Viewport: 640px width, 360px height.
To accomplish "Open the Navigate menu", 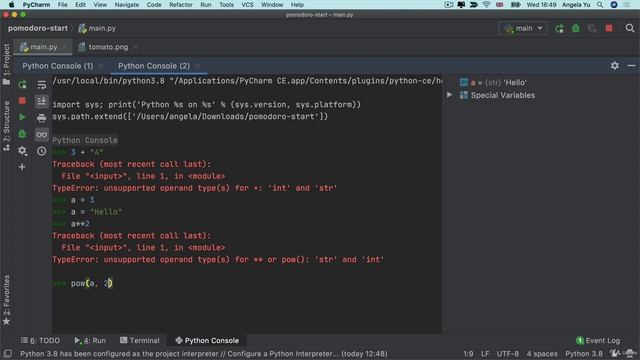I will pyautogui.click(x=127, y=5).
